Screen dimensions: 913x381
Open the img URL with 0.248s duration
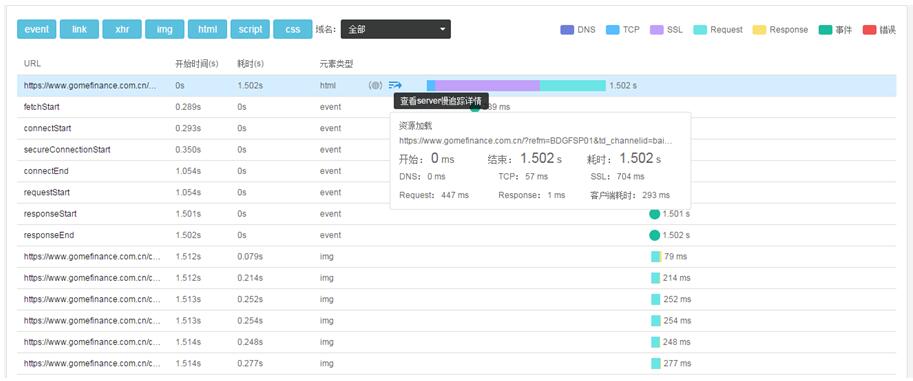(92, 342)
